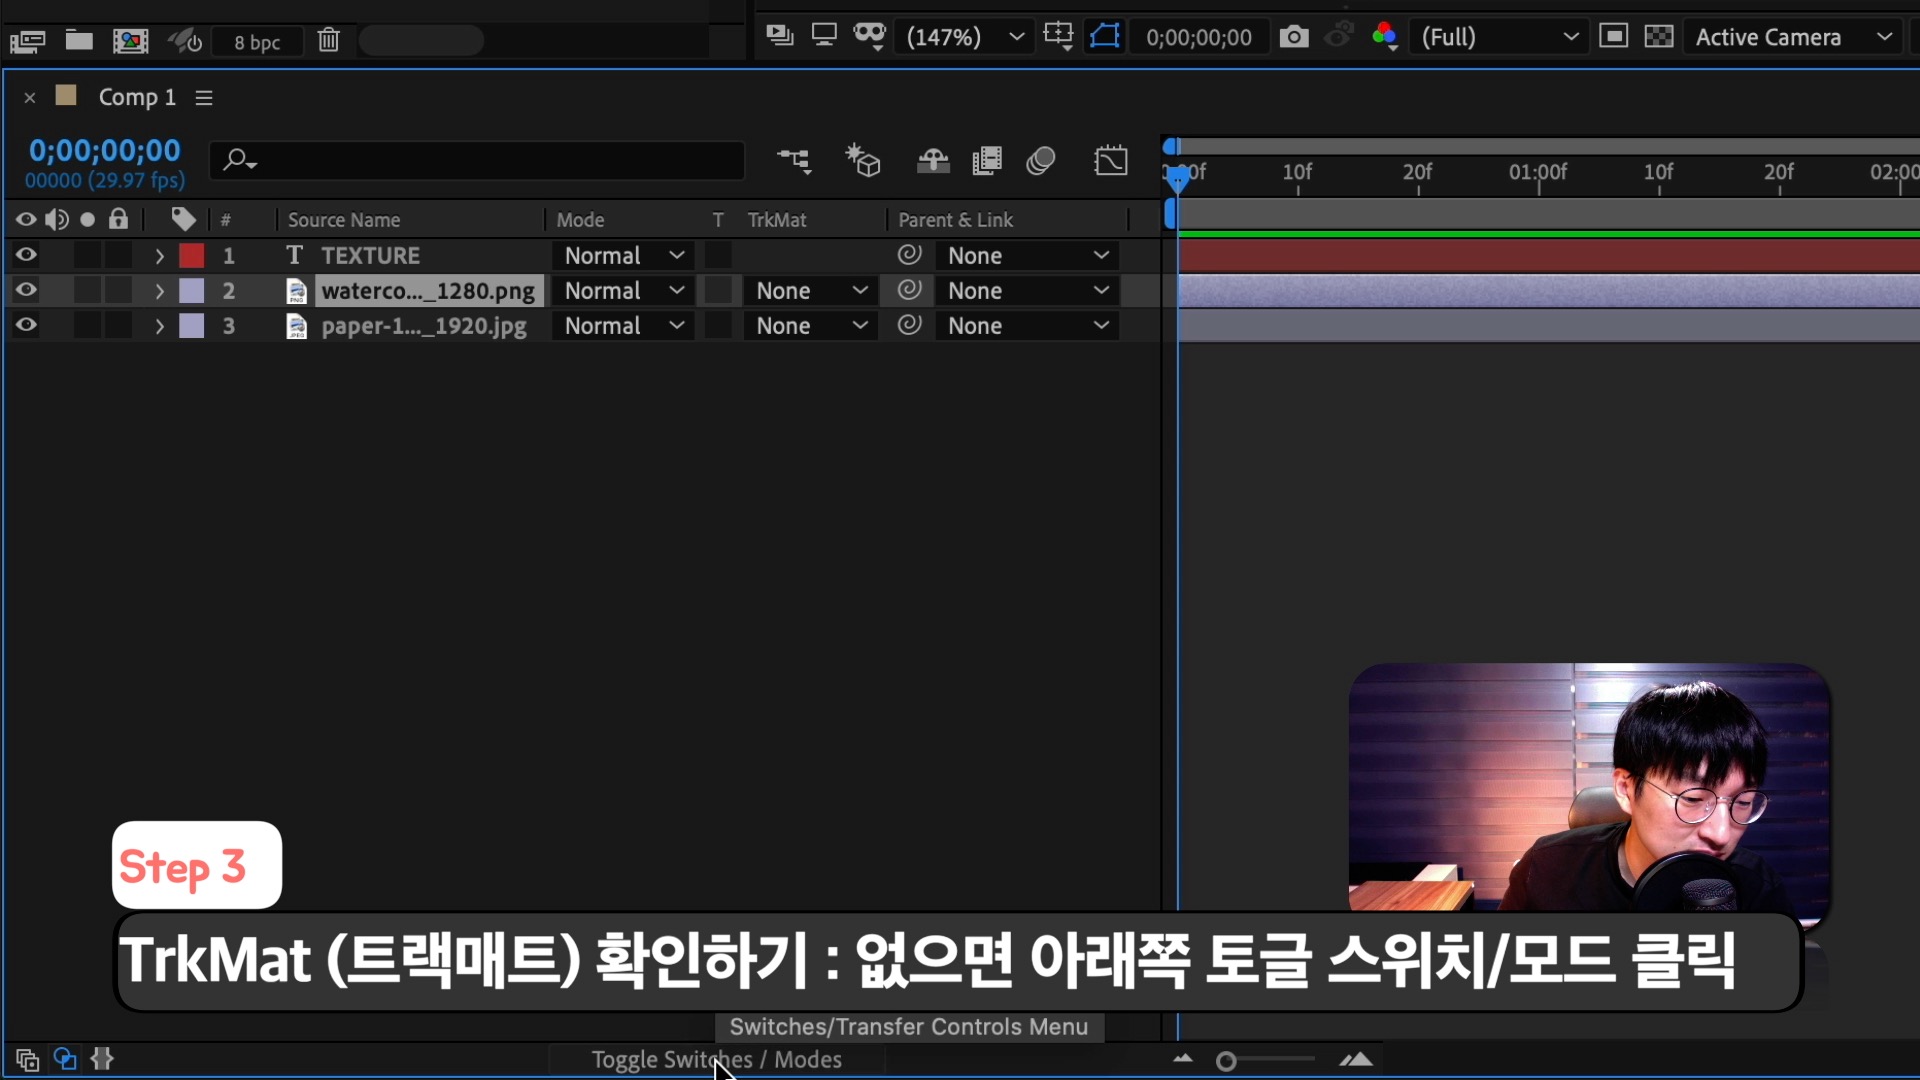Hide the TEXTURE layer with eye icon
This screenshot has height=1080, width=1920.
point(26,255)
